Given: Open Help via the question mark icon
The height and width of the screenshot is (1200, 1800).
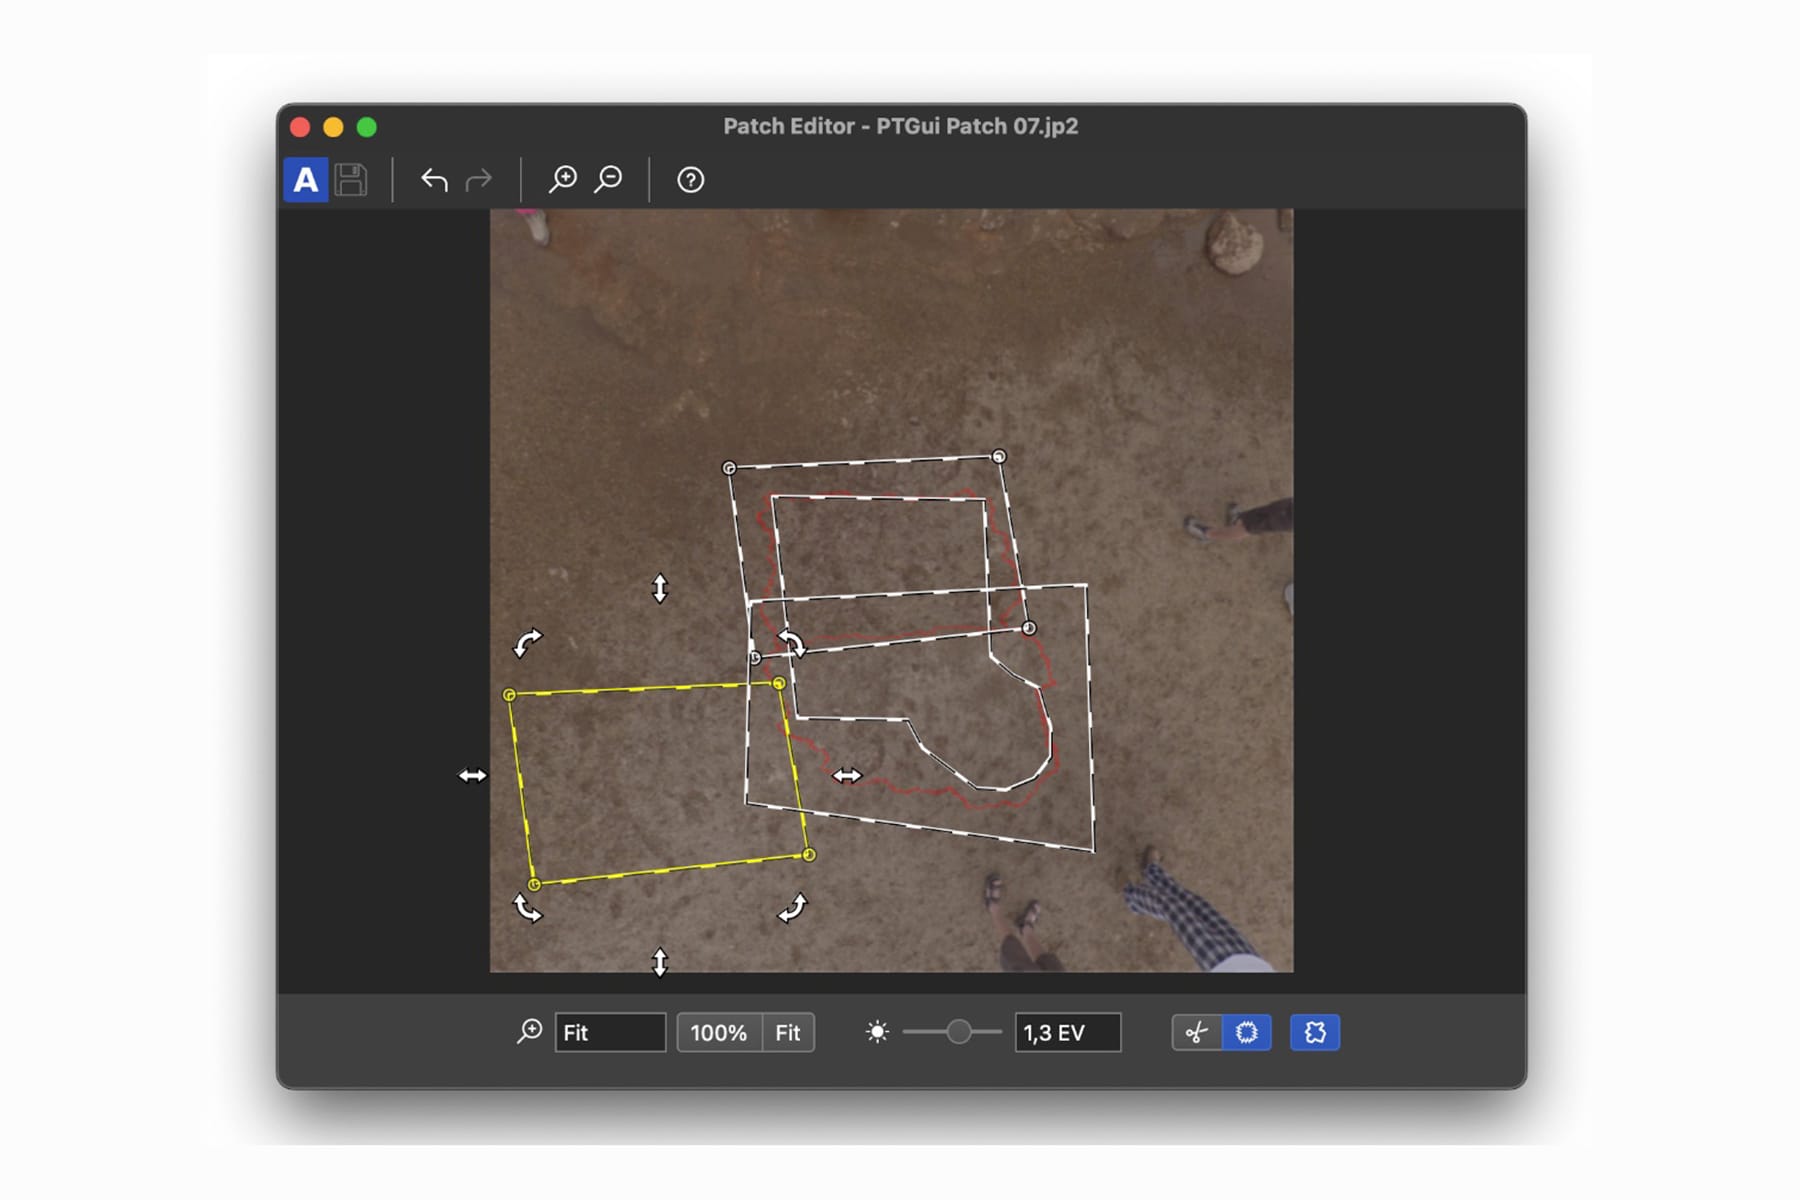Looking at the screenshot, I should coord(691,180).
